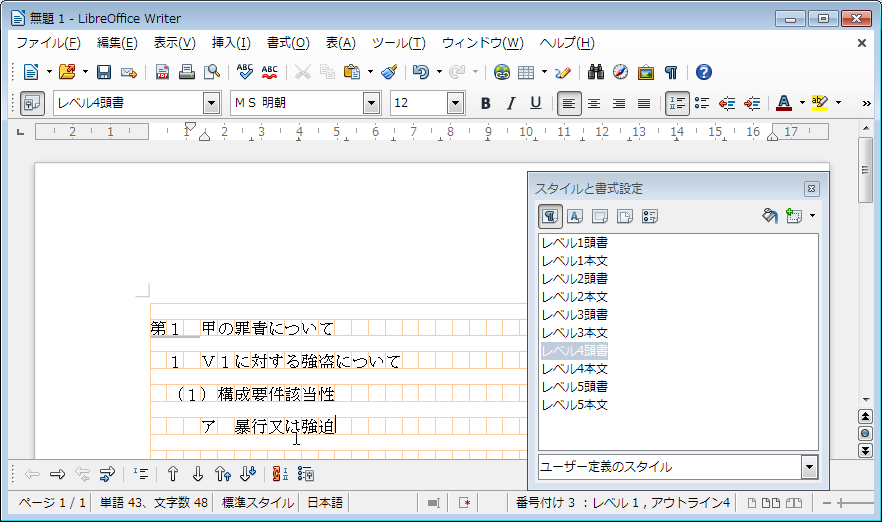
Task: Insert a hyperlink with the globe icon
Action: click(502, 72)
